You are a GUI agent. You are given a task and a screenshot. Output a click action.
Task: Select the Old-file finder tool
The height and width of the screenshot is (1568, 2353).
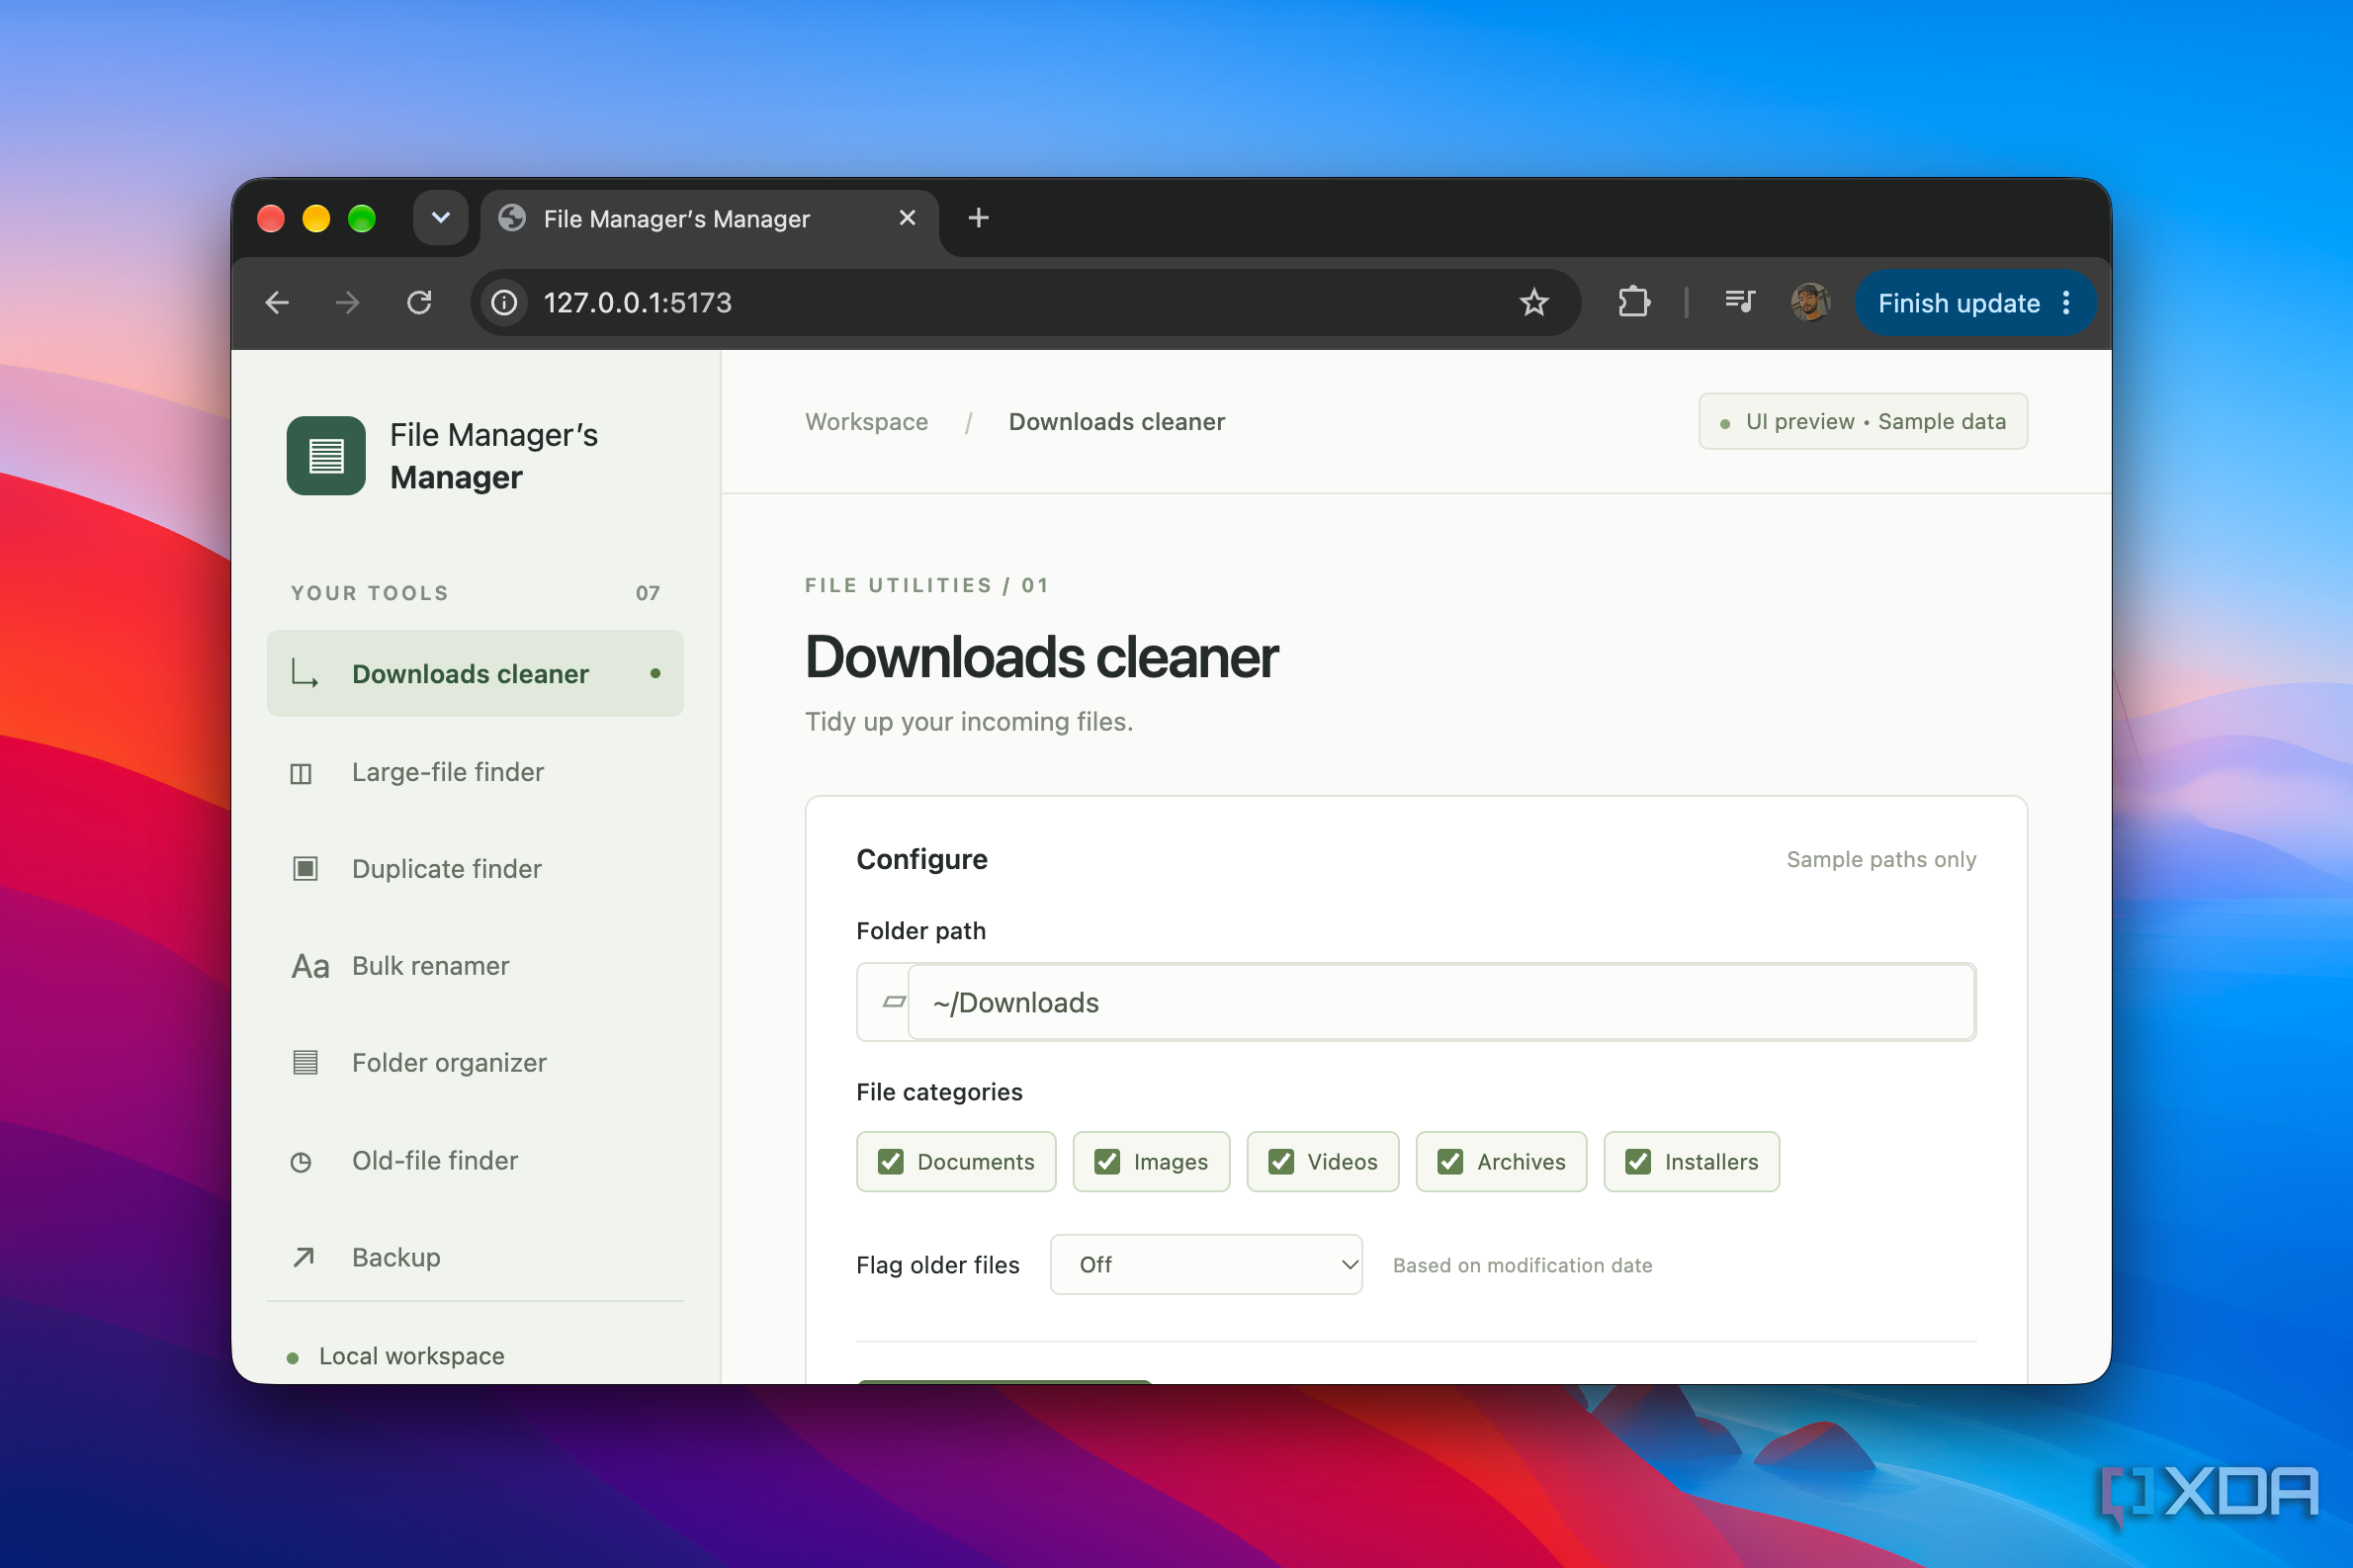click(x=475, y=1160)
